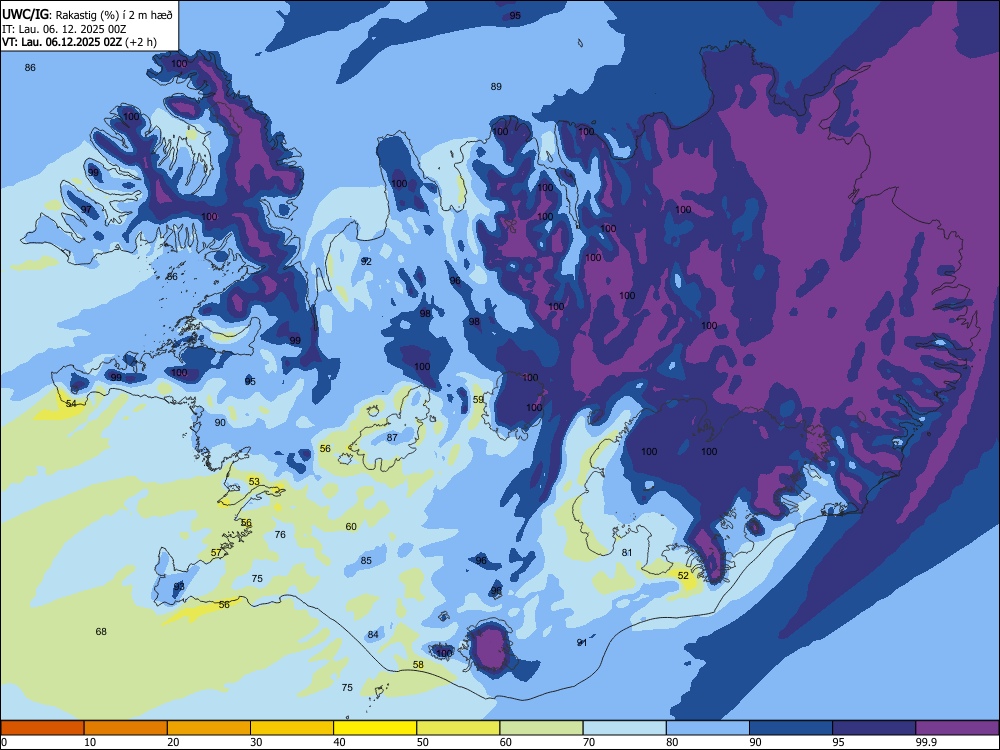Click the '70' legend tick label
The image size is (1000, 750).
pyautogui.click(x=589, y=742)
